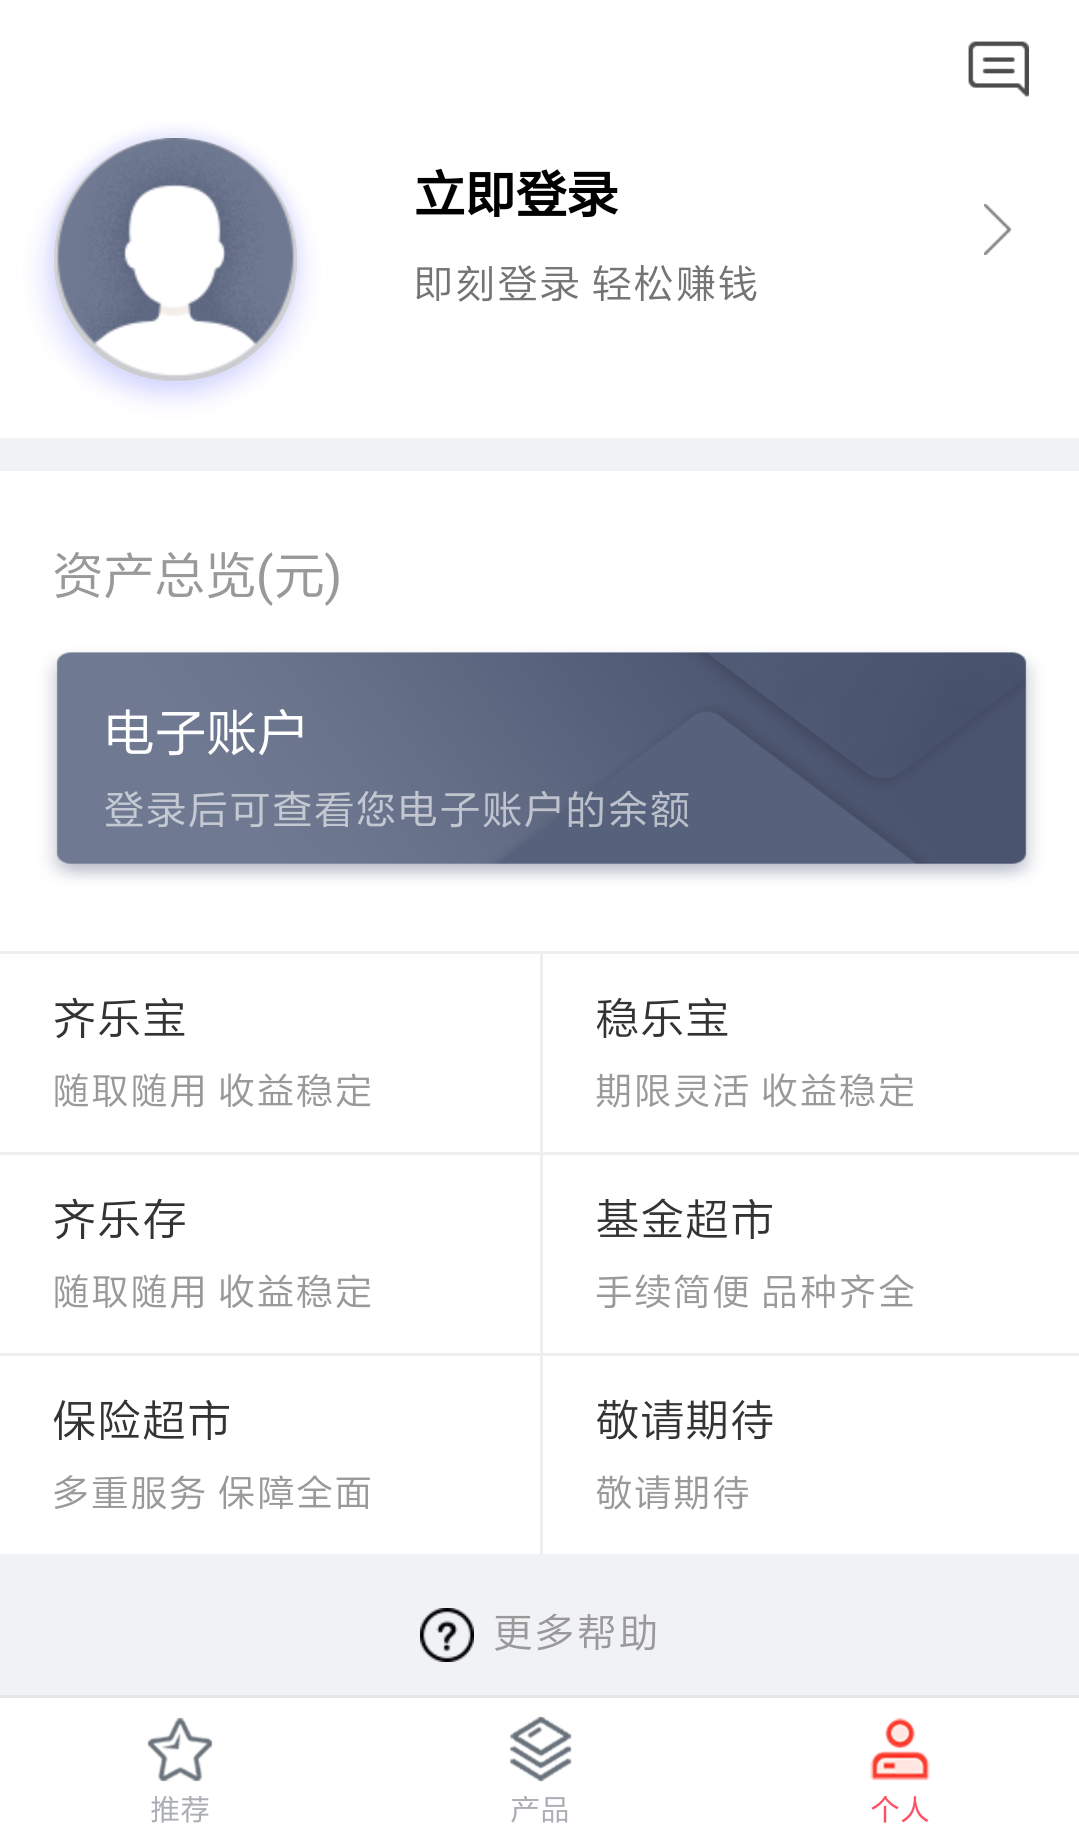The image size is (1079, 1848).
Task: Open the 电子账户 account card
Action: click(541, 758)
